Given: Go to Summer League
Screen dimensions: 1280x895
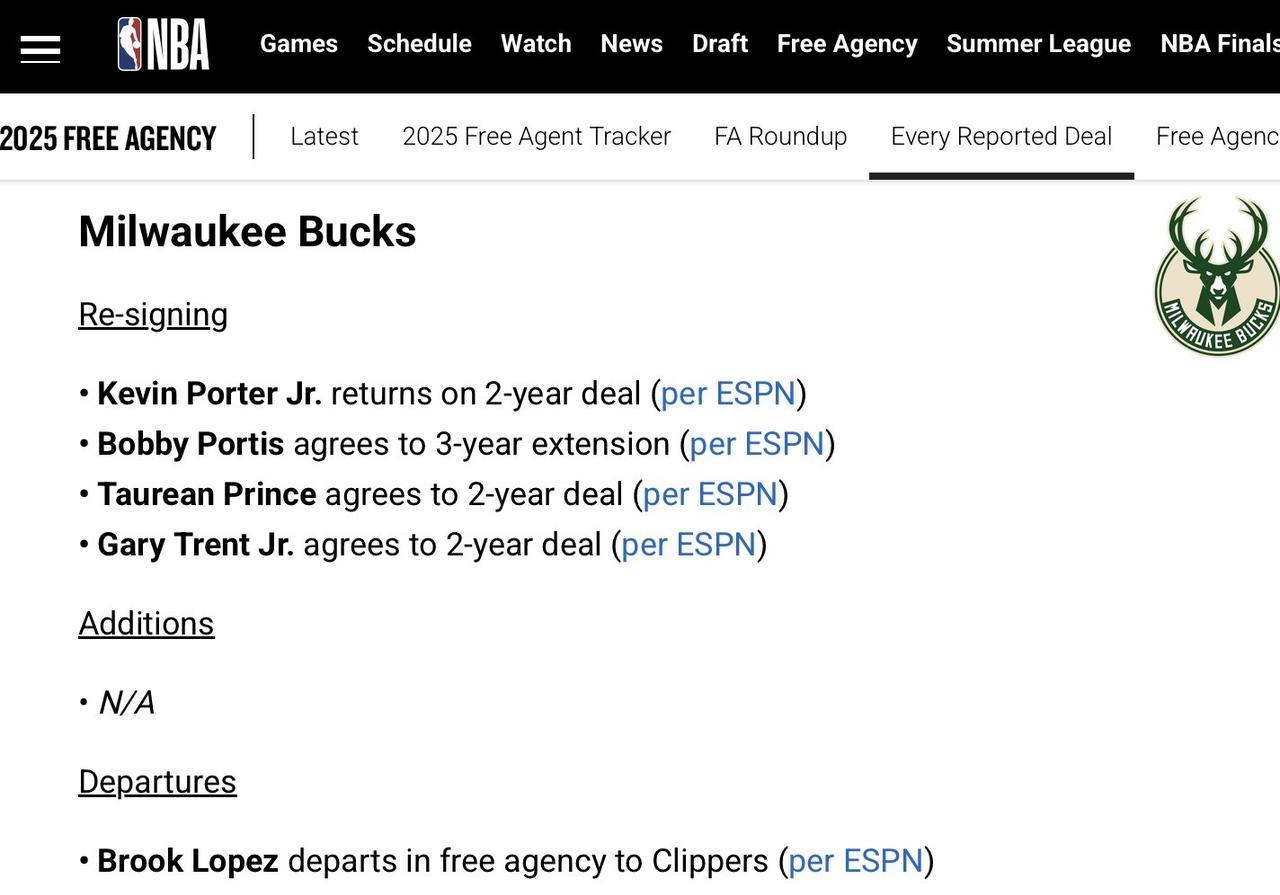Looking at the screenshot, I should [x=1039, y=44].
